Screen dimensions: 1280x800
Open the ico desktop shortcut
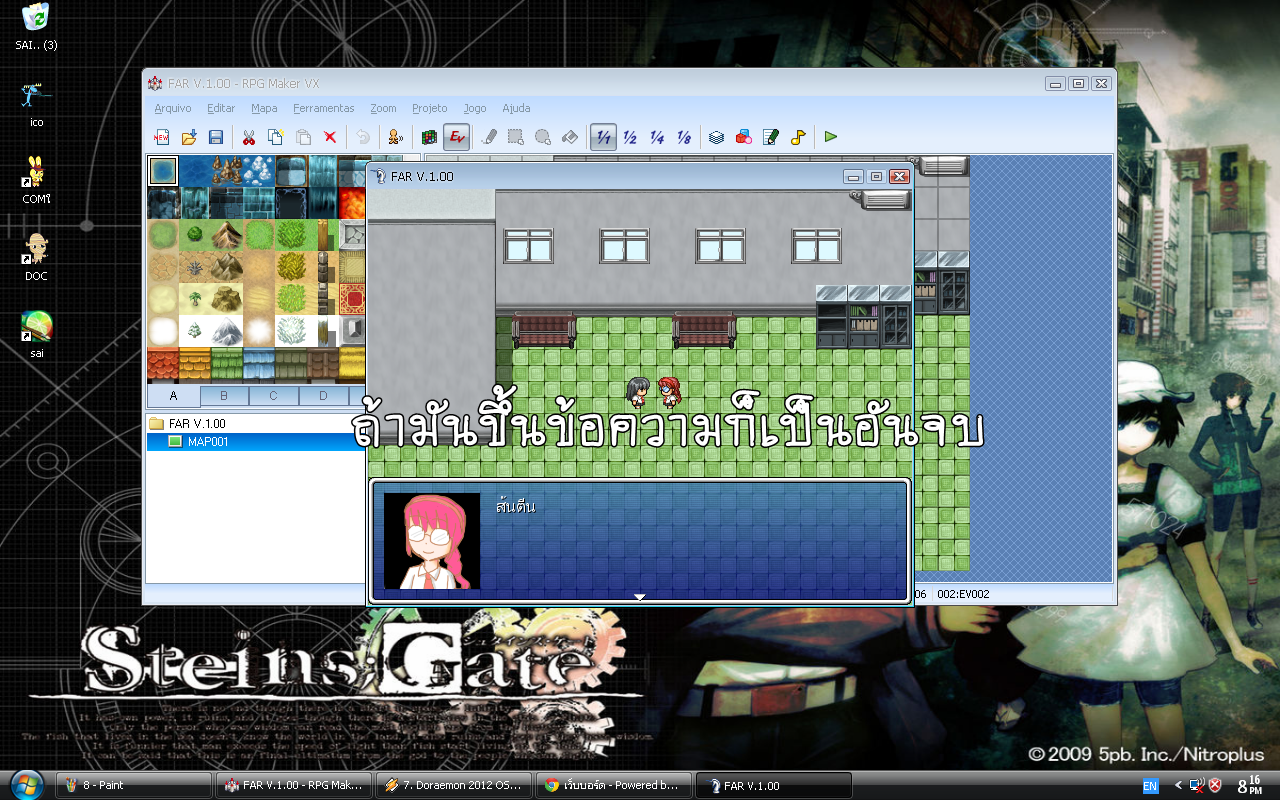[x=37, y=104]
